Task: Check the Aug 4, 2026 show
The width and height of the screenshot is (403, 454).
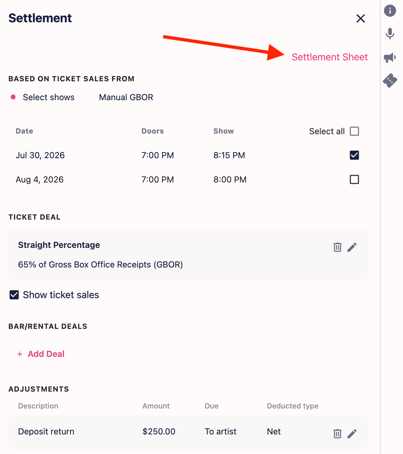Action: 354,179
